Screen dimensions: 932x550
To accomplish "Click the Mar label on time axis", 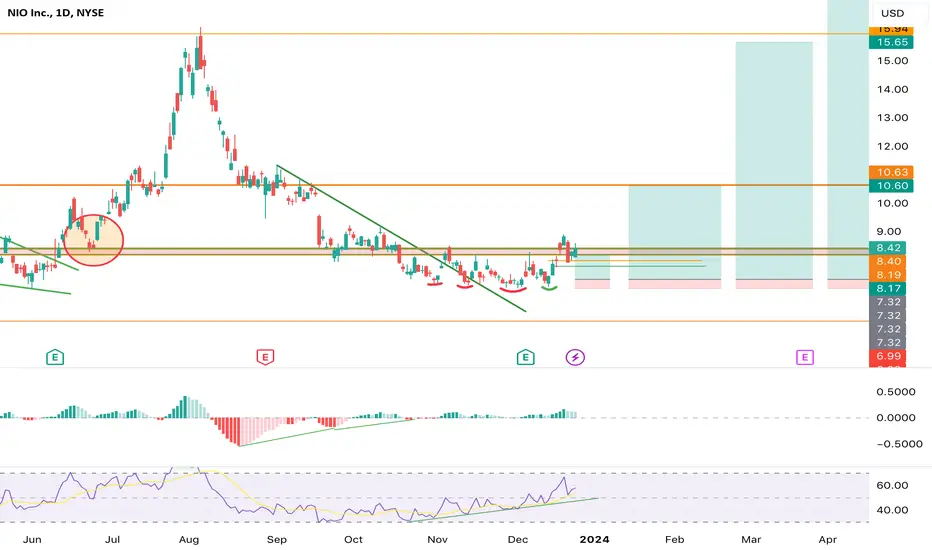I will (x=751, y=540).
